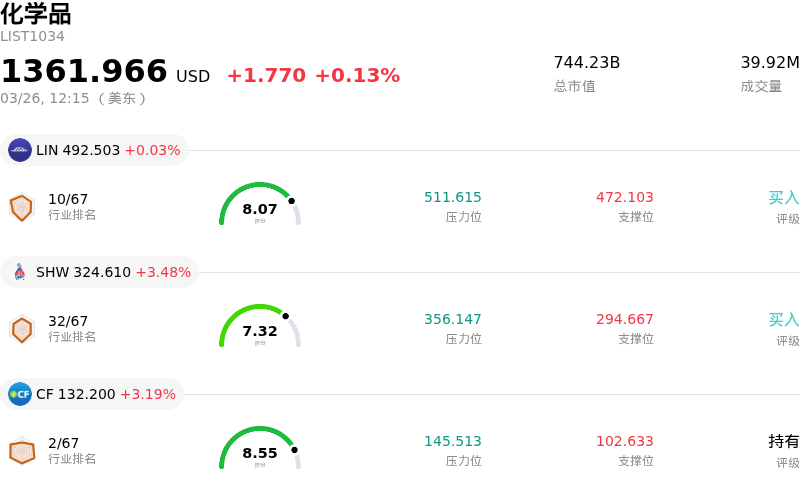Viewport: 800px width, 488px height.
Task: Click the CF score gauge 8.55
Action: click(x=260, y=449)
